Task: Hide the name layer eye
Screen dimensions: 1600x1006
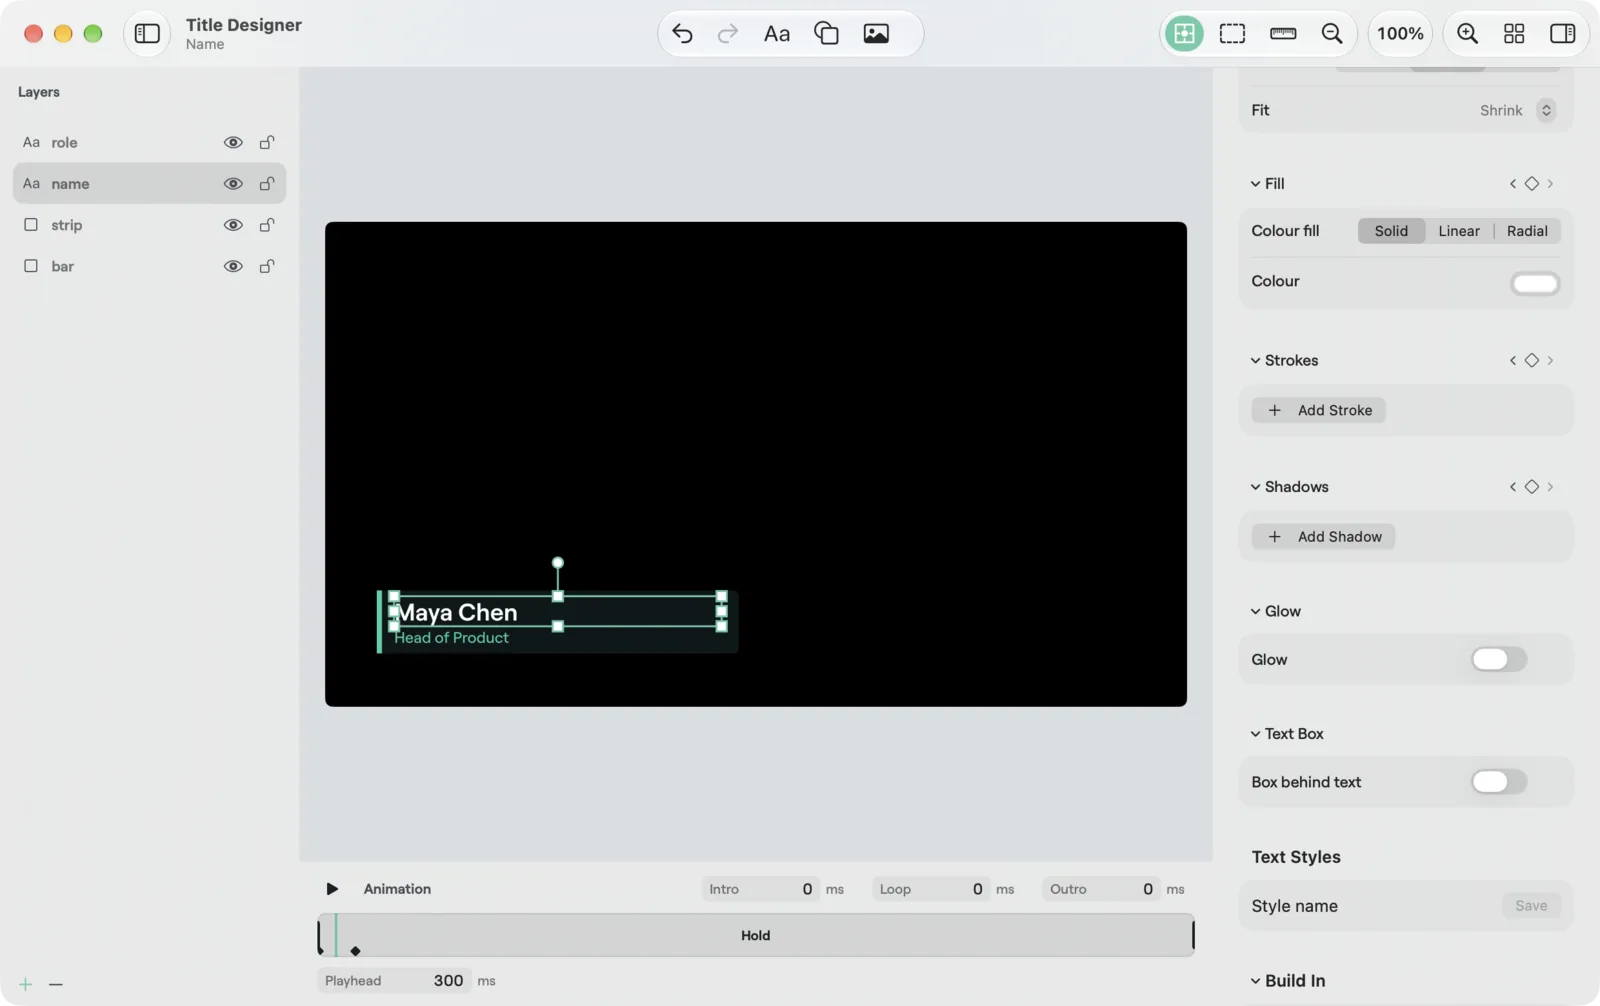Action: (233, 184)
